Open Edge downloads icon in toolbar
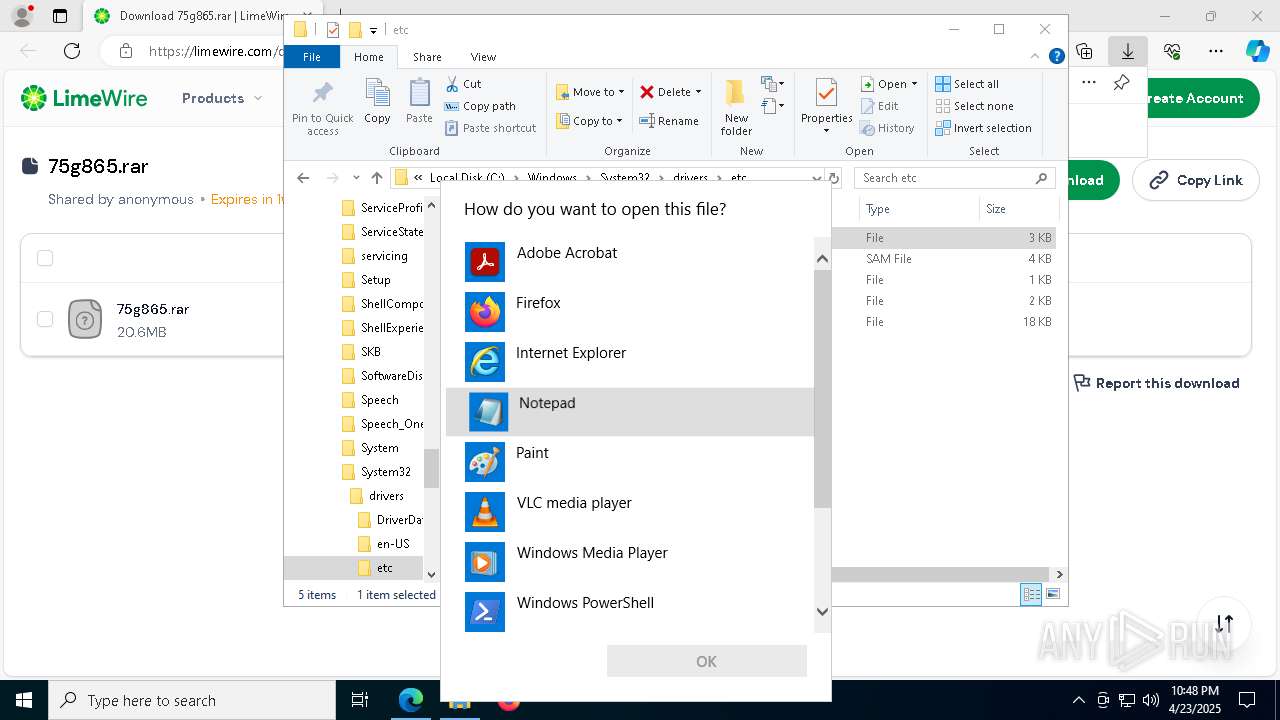This screenshot has width=1280, height=720. click(1128, 51)
